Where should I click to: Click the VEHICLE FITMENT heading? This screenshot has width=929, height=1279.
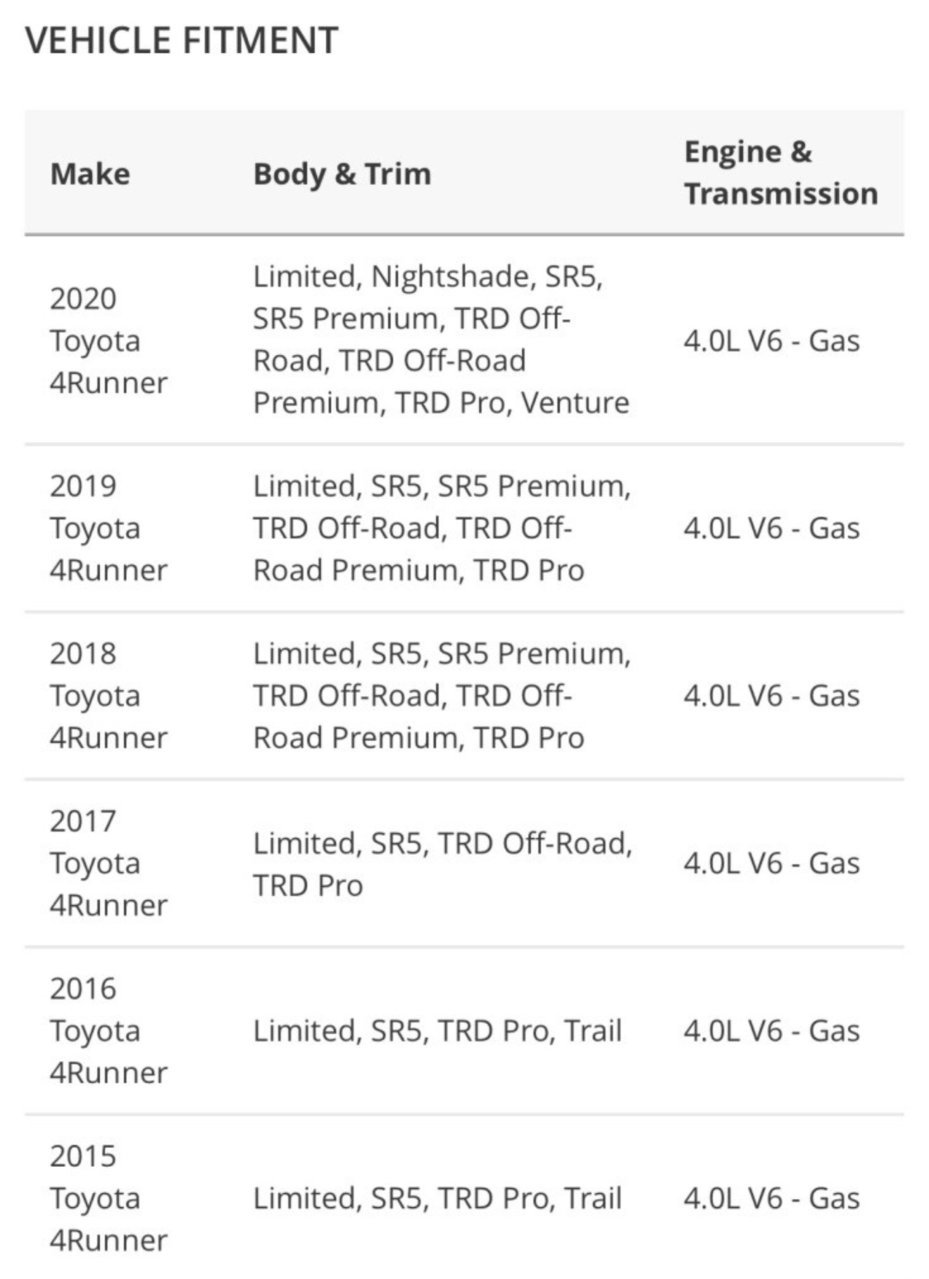181,41
